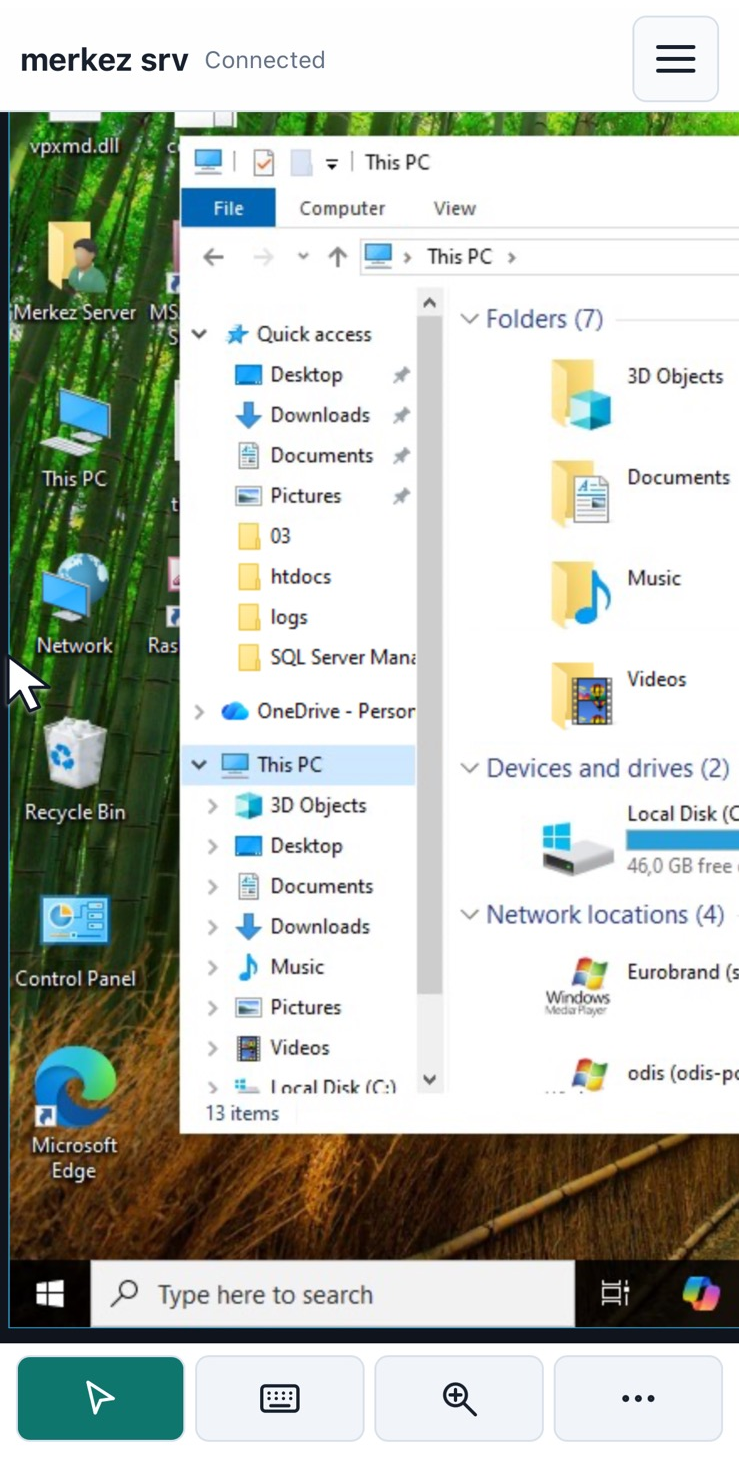
Task: Open Task View on the taskbar
Action: (615, 1294)
